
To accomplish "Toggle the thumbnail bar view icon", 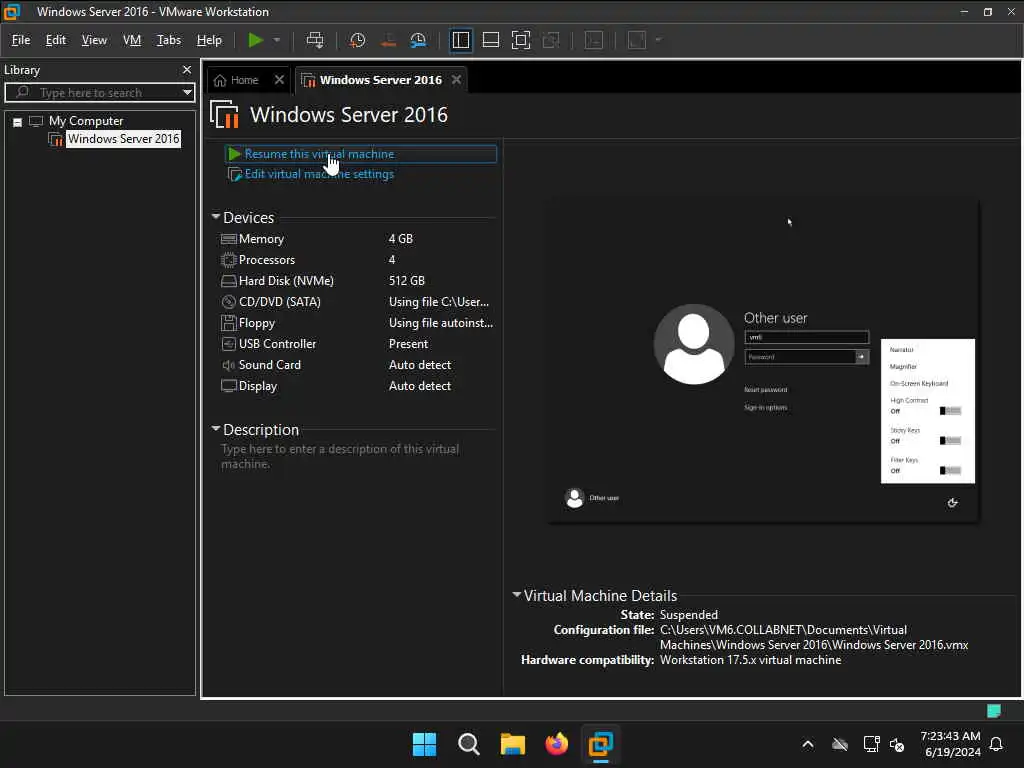I will (x=490, y=40).
